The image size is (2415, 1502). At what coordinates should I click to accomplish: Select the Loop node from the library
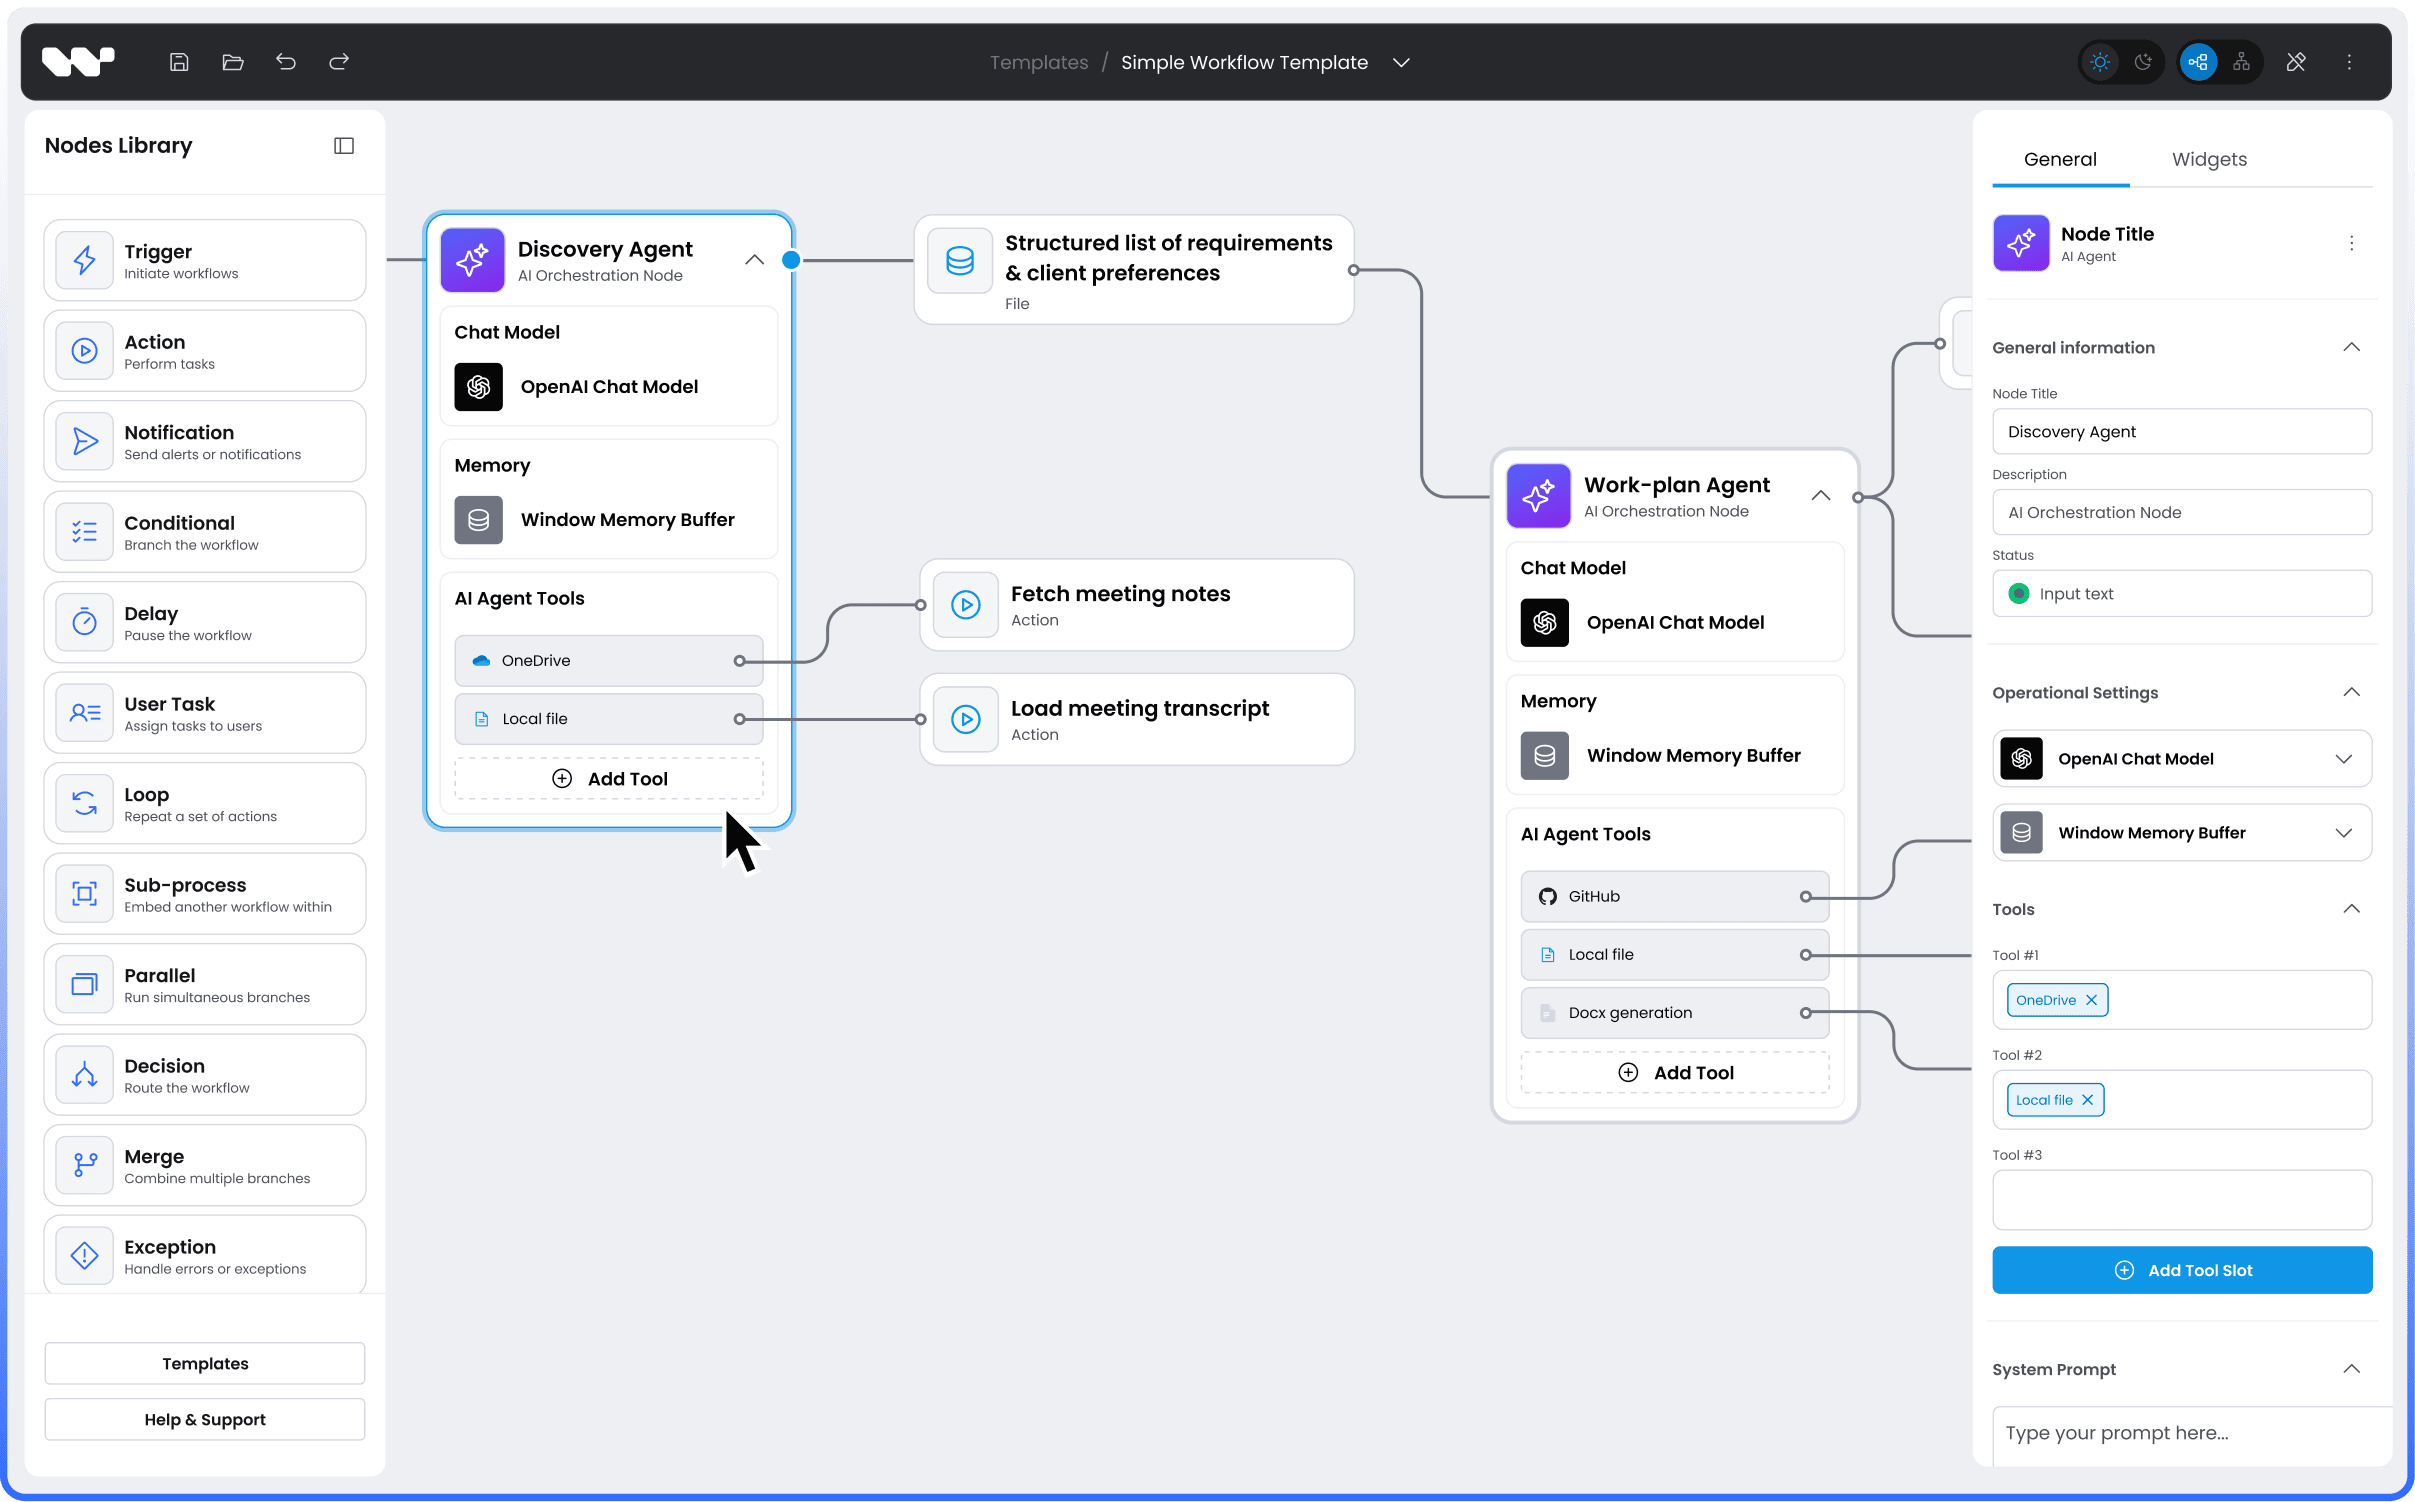pos(204,803)
